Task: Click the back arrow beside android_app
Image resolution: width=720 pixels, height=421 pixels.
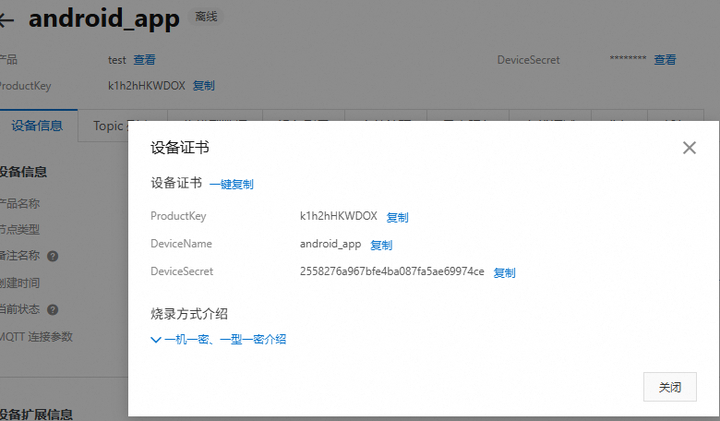Action: point(6,20)
